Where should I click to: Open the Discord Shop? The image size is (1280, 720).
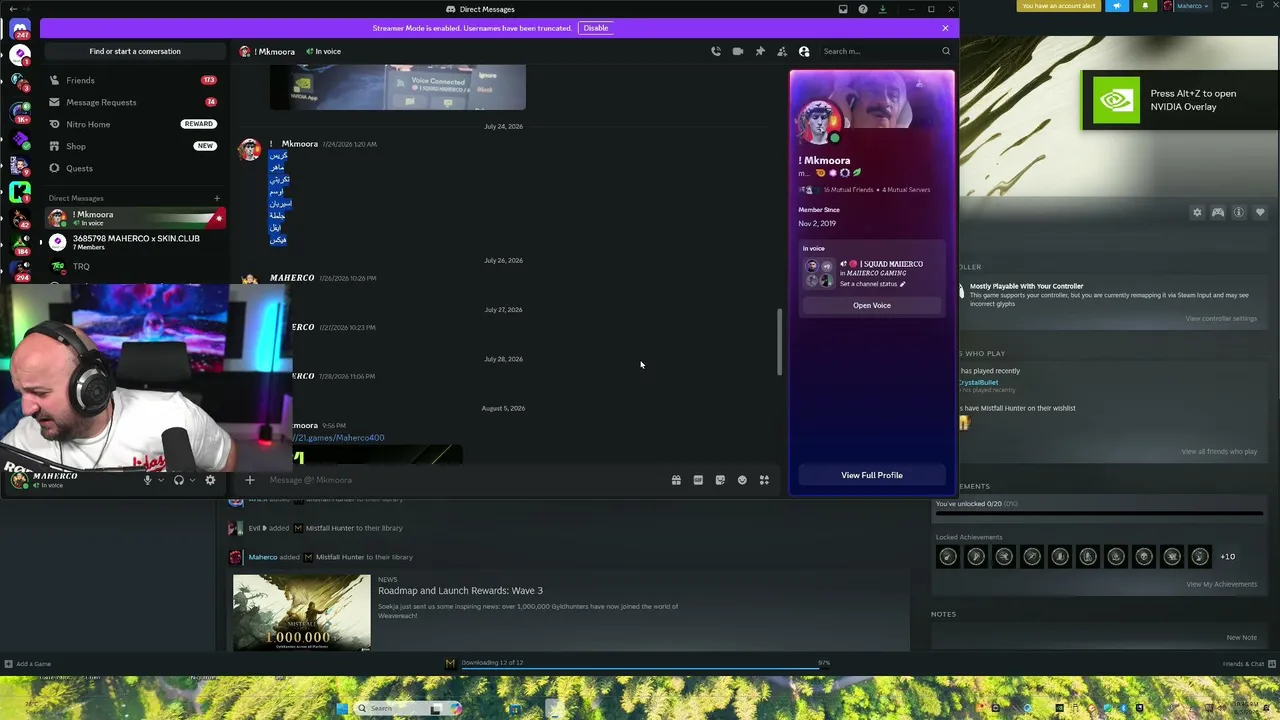click(x=133, y=146)
